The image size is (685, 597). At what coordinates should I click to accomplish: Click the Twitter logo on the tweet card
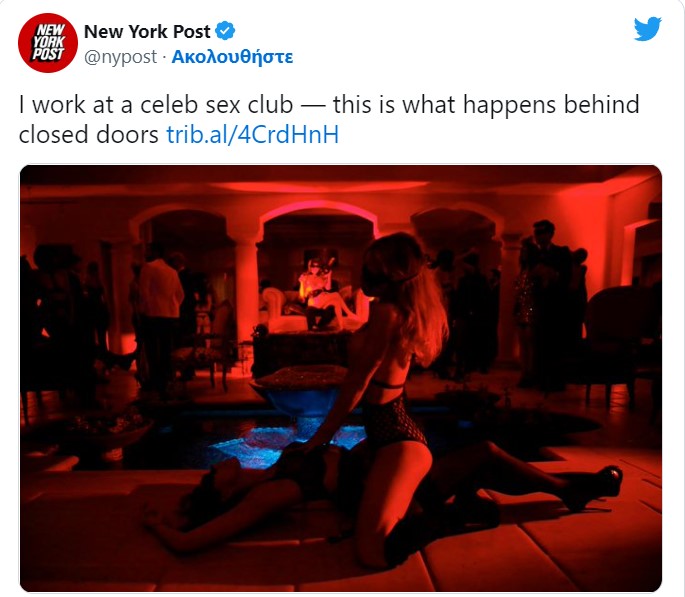tap(647, 29)
